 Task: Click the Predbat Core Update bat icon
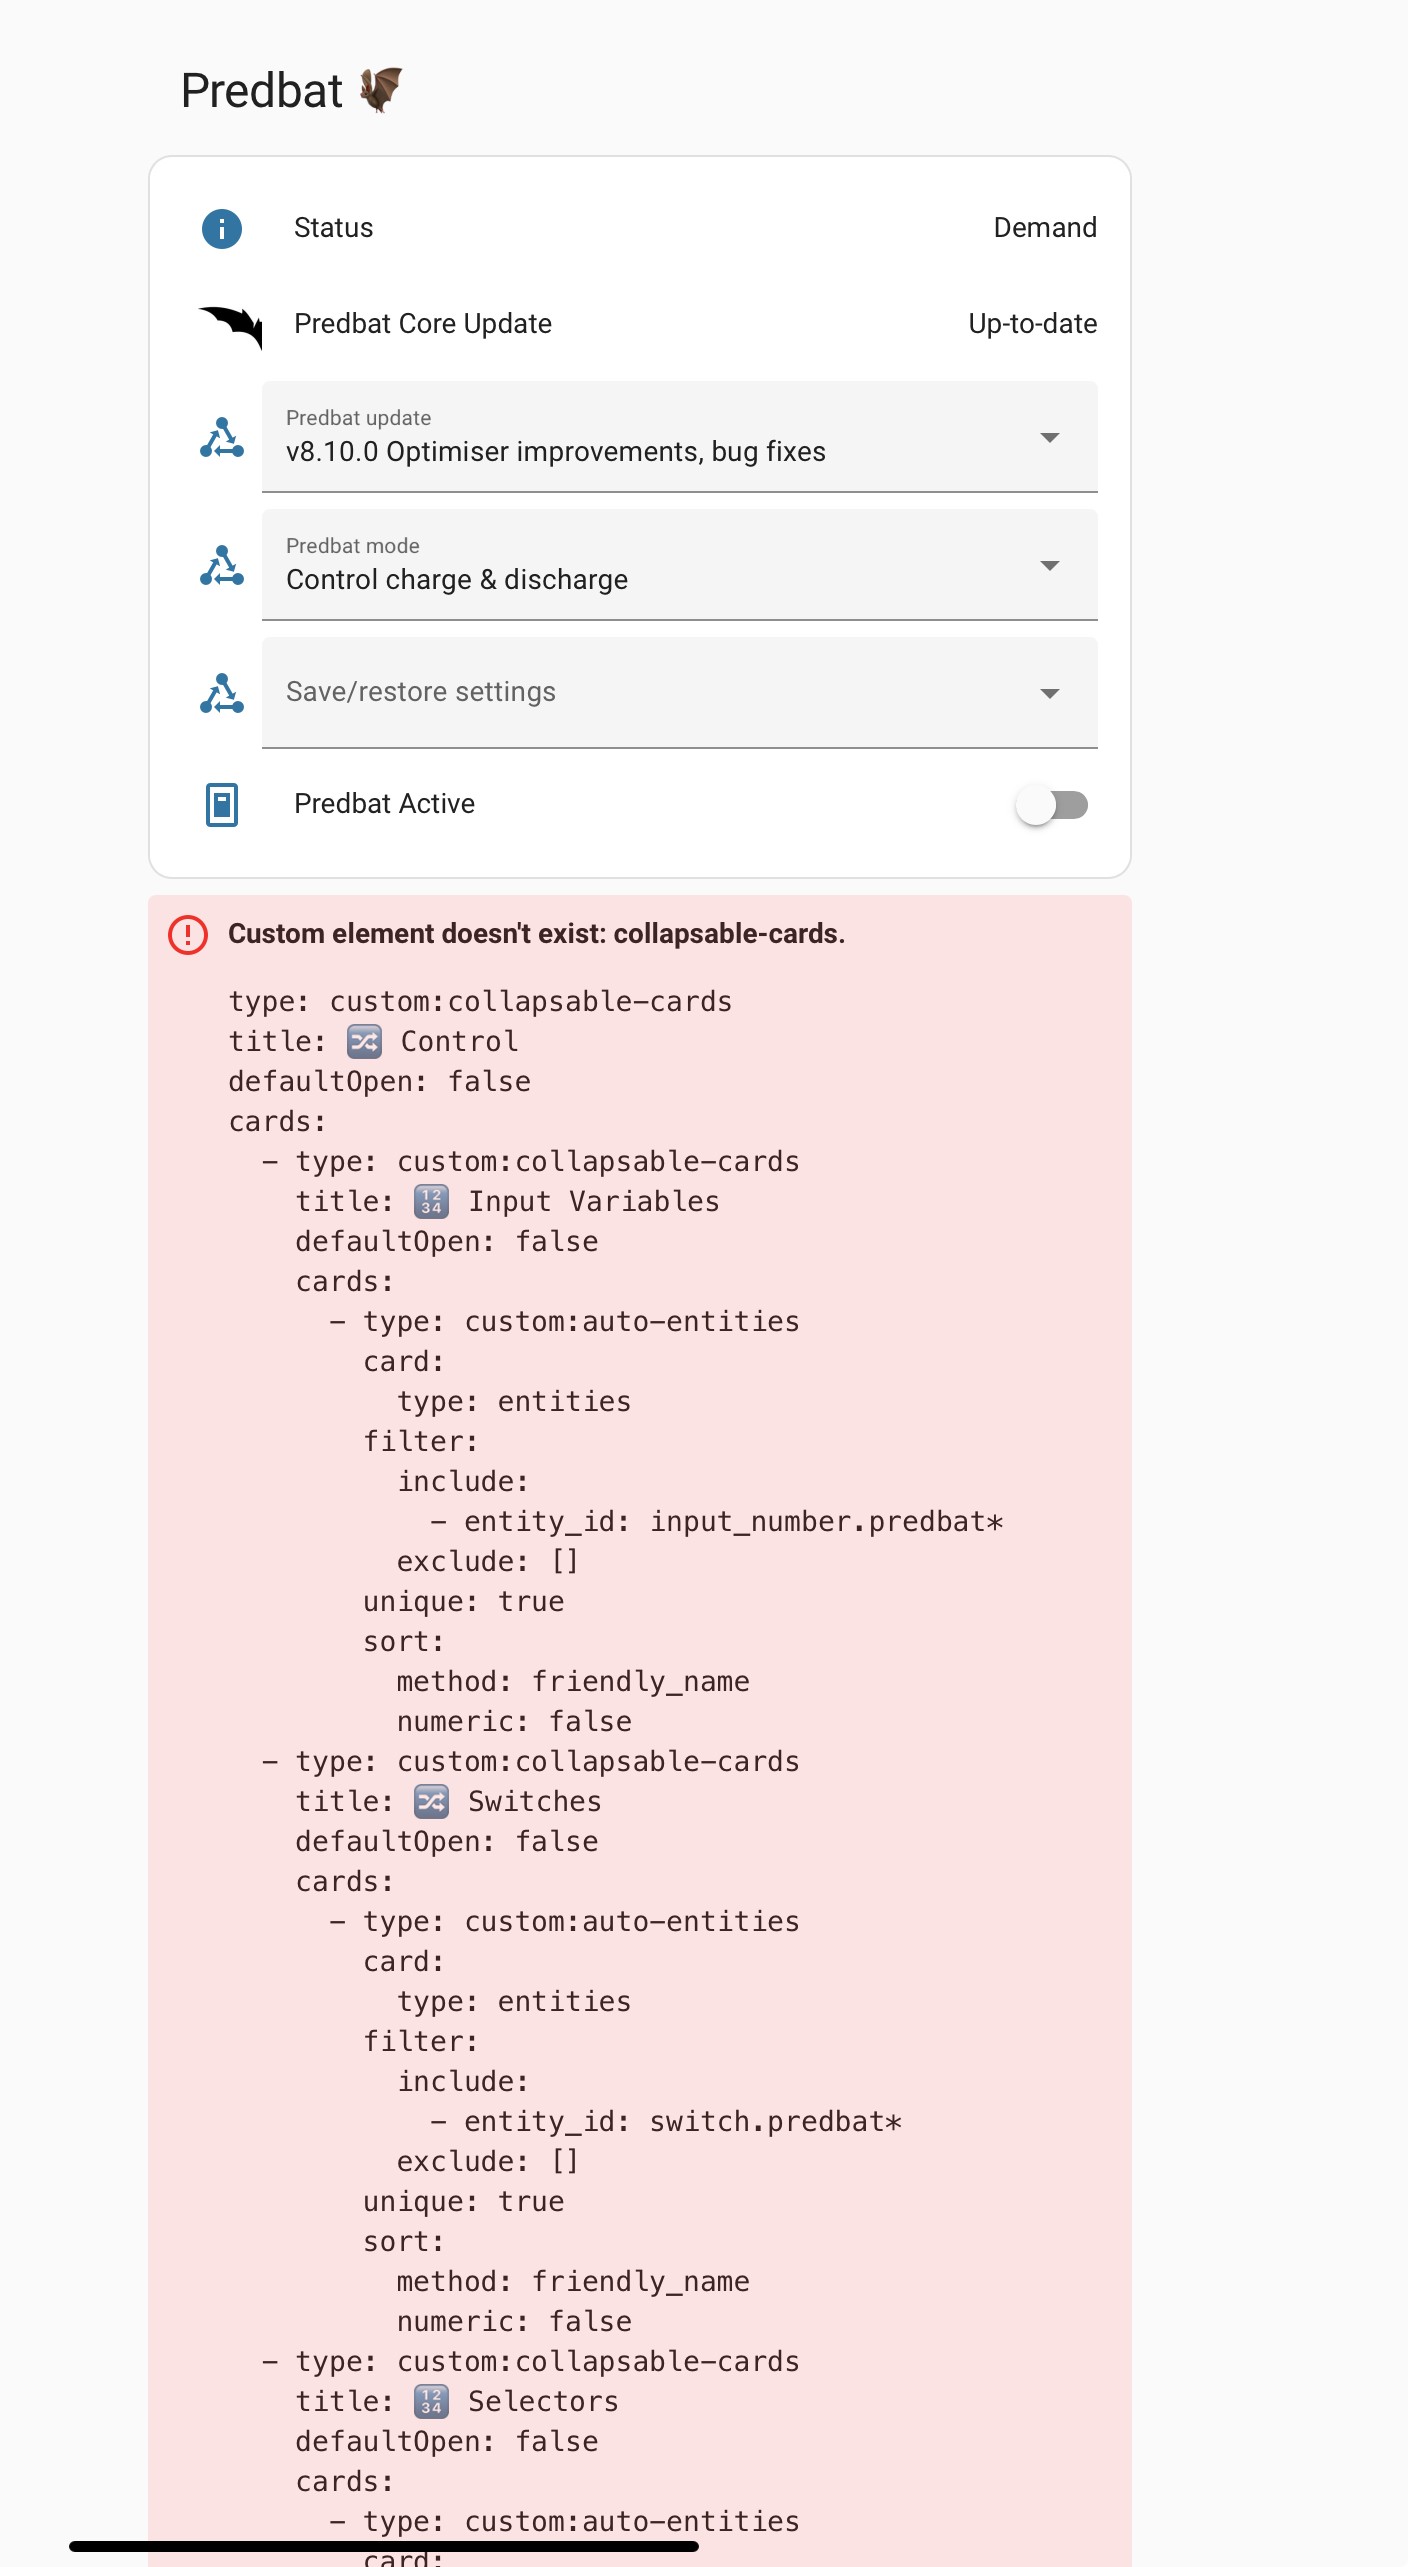click(x=230, y=326)
